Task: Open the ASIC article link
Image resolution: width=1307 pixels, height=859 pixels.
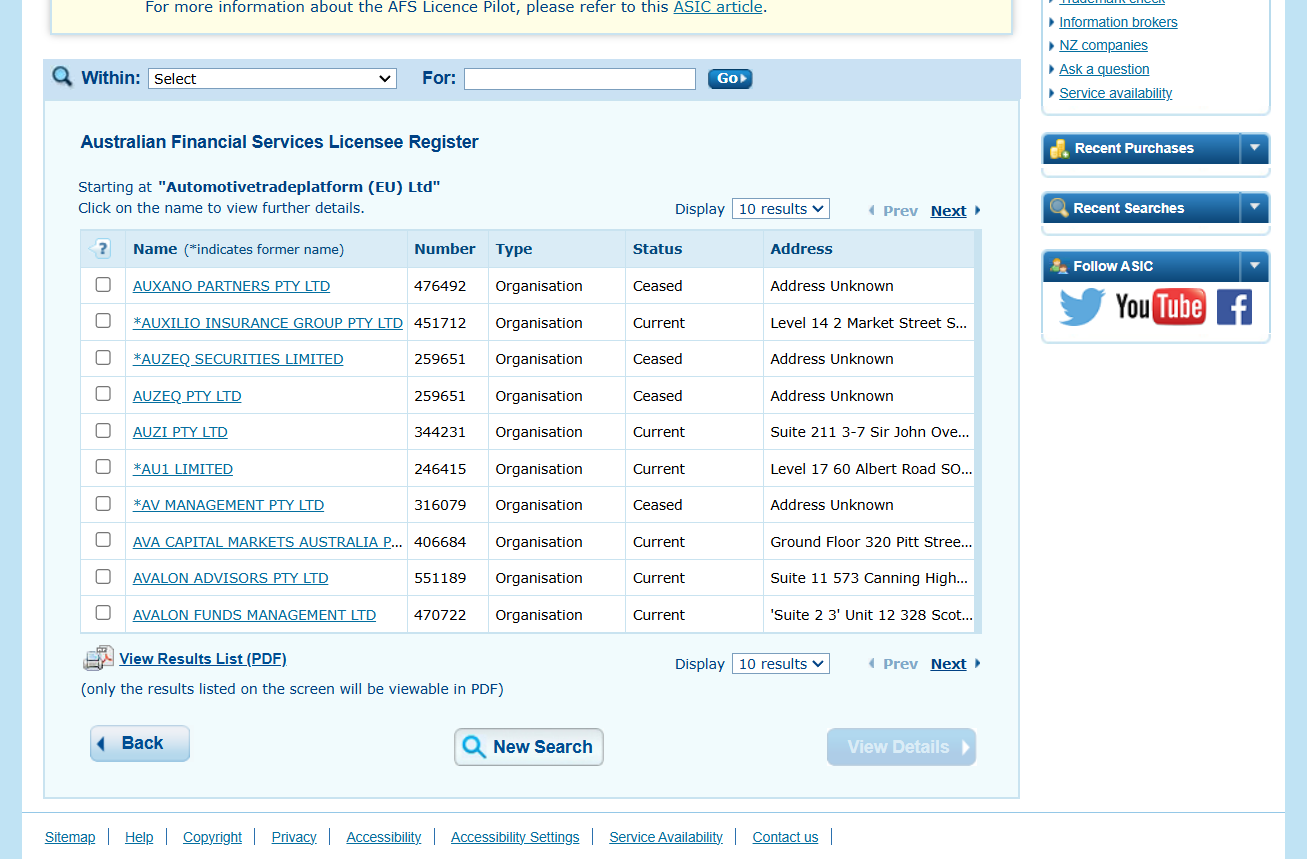Action: pyautogui.click(x=718, y=7)
